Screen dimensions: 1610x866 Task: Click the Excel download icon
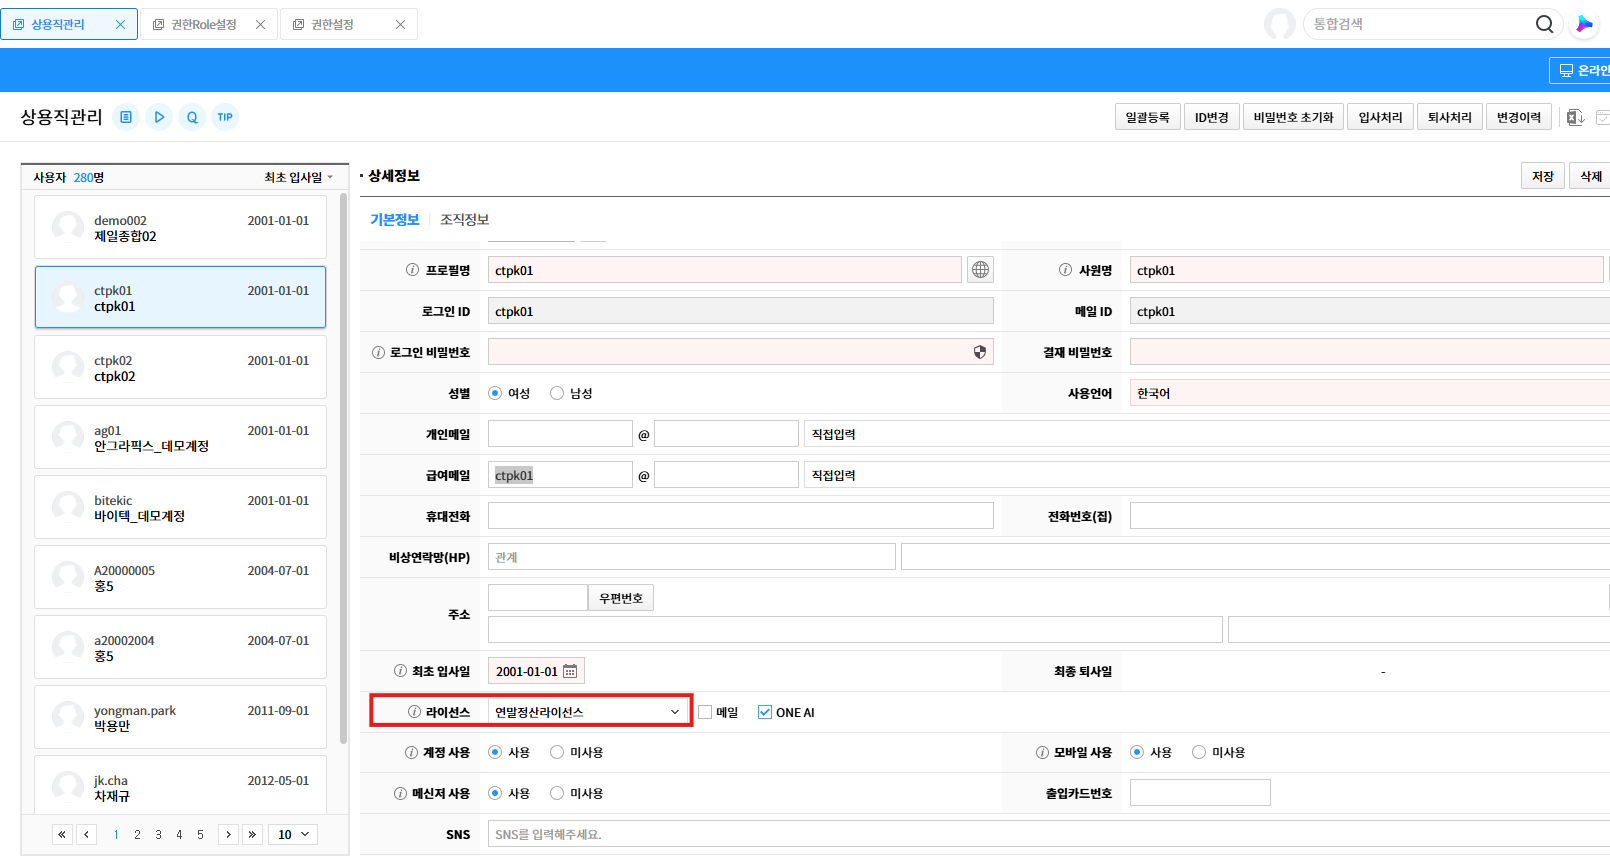tap(1575, 117)
